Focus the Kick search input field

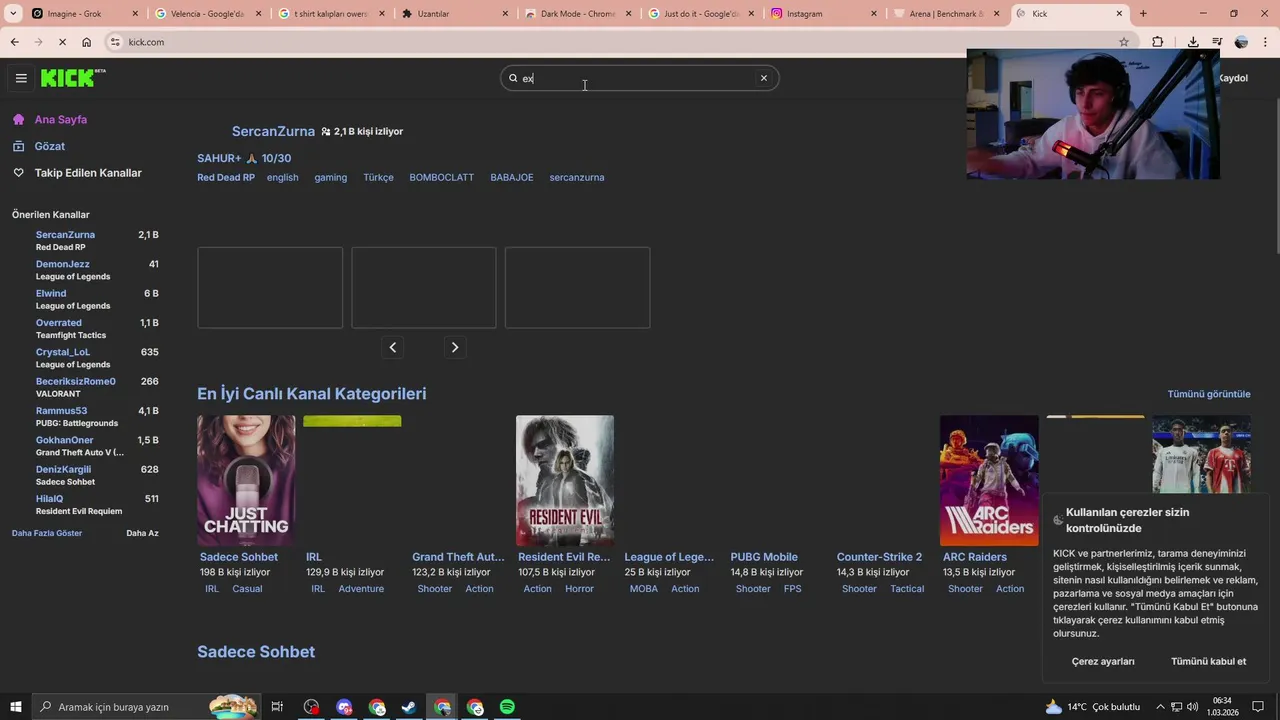[640, 78]
